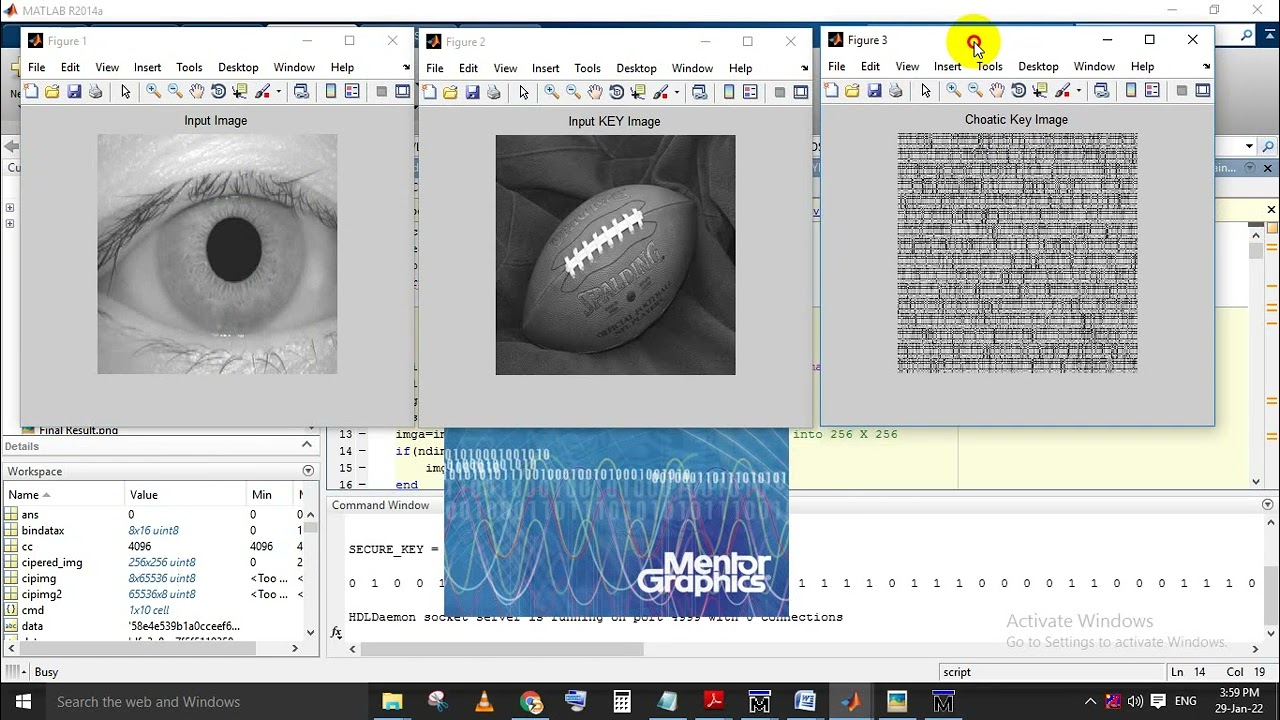Open File menu in Figure 1

click(36, 67)
